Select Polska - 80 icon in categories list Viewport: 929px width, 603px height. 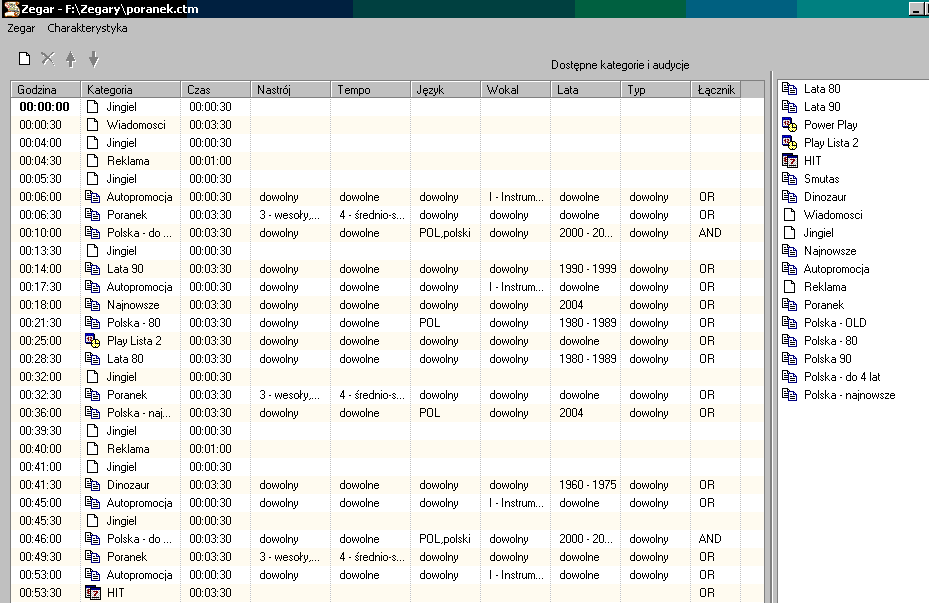pyautogui.click(x=789, y=341)
